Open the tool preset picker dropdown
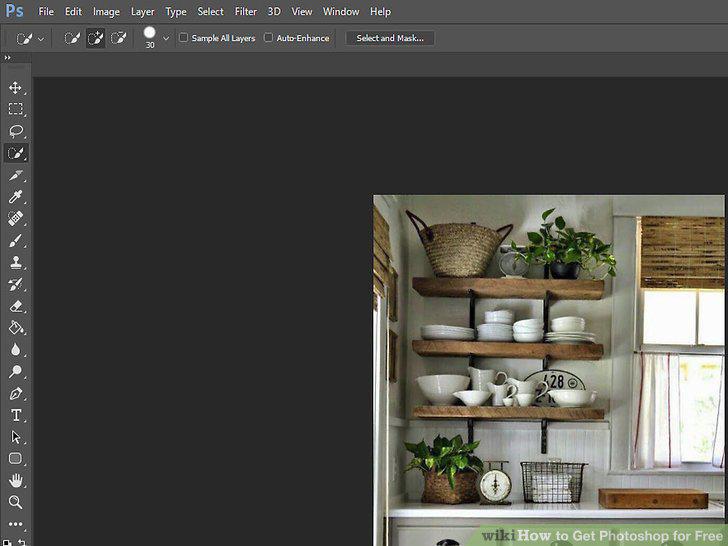This screenshot has height=546, width=728. (x=30, y=39)
